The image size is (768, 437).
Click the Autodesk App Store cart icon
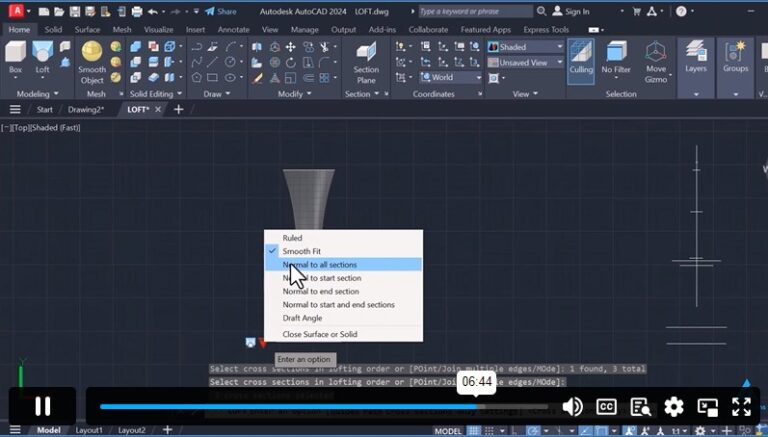coord(636,11)
